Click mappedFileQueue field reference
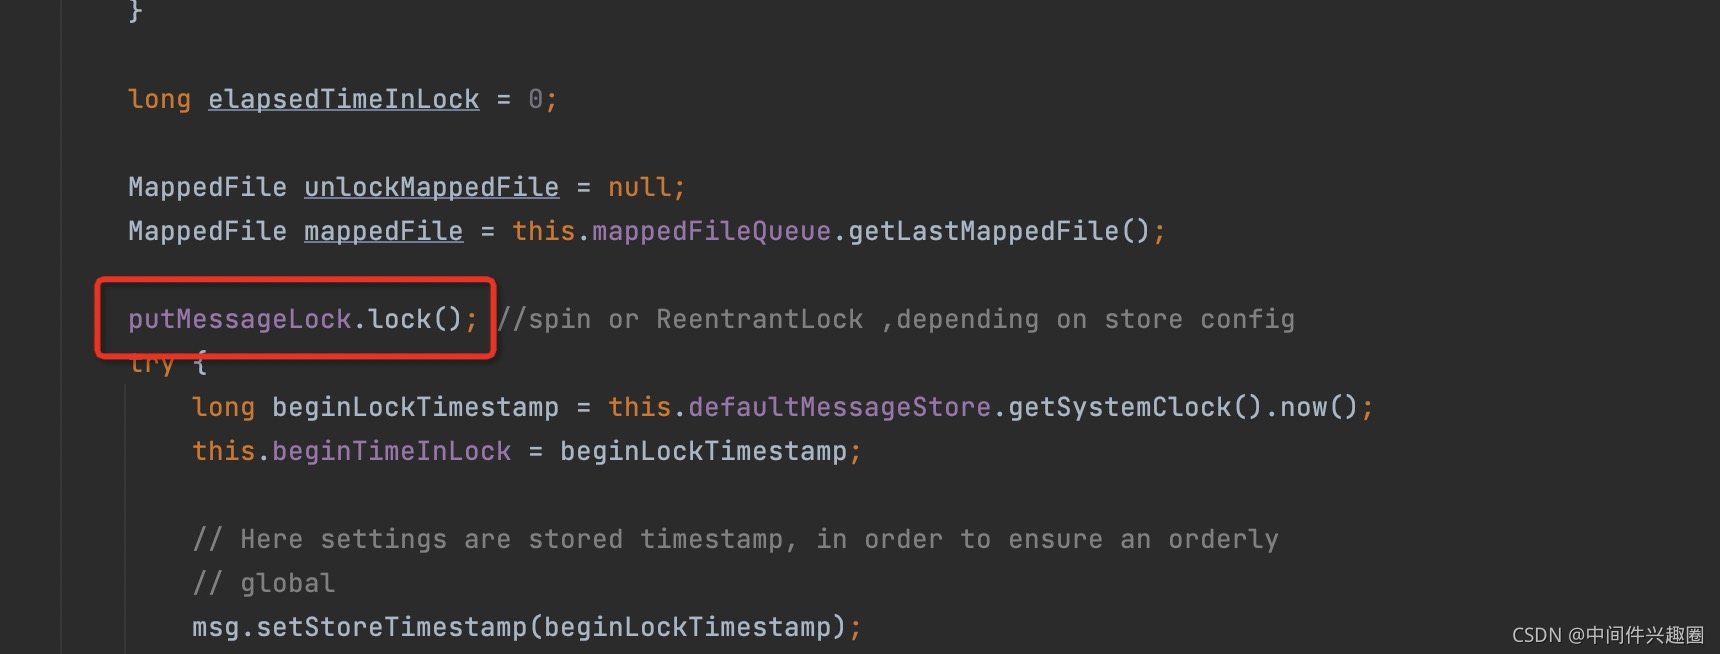1720x654 pixels. tap(711, 231)
